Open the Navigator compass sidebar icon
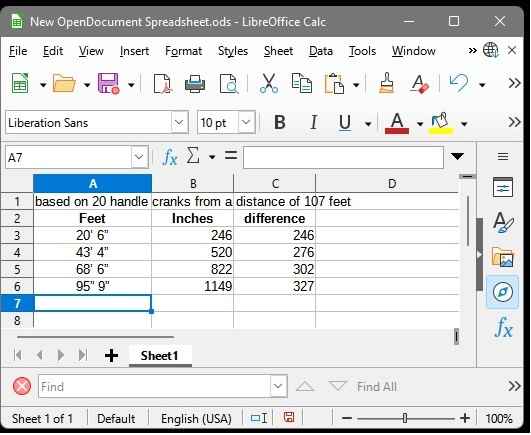The height and width of the screenshot is (435, 531). [503, 292]
